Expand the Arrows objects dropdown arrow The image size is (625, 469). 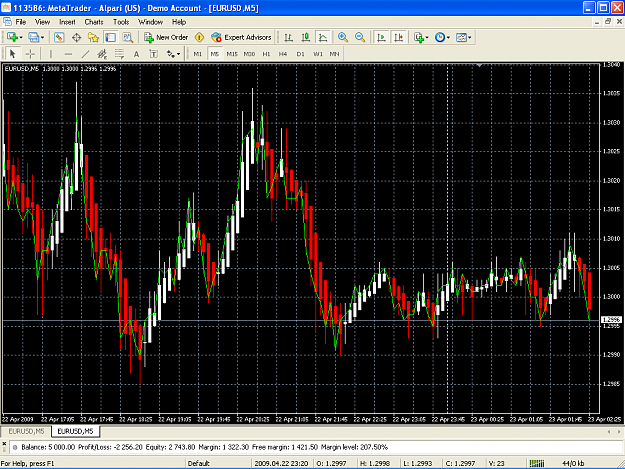point(179,54)
